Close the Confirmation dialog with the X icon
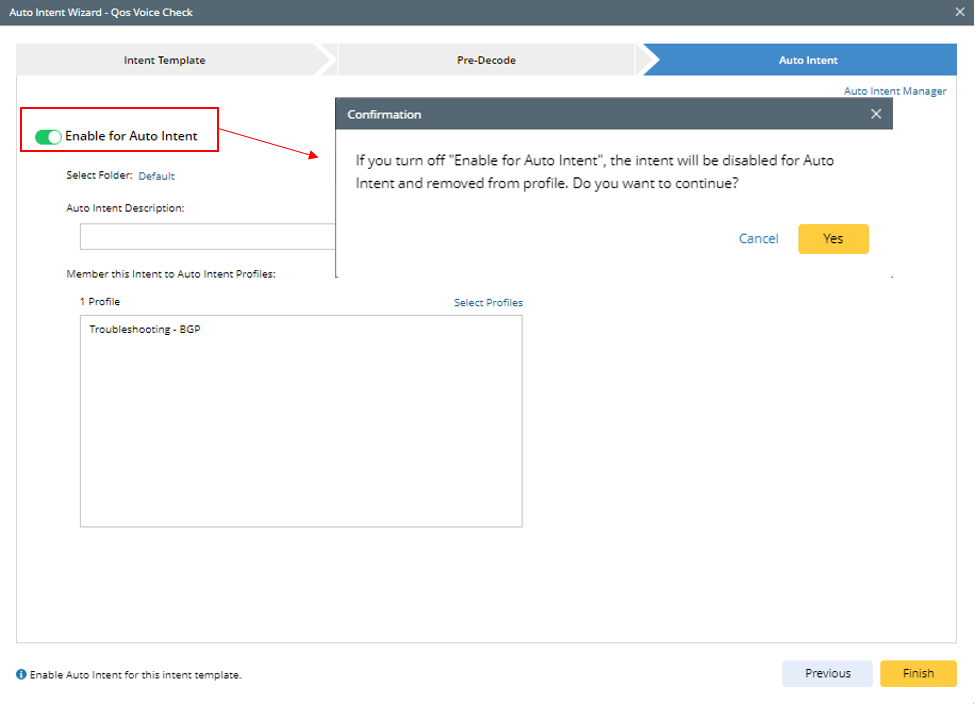 coord(876,114)
